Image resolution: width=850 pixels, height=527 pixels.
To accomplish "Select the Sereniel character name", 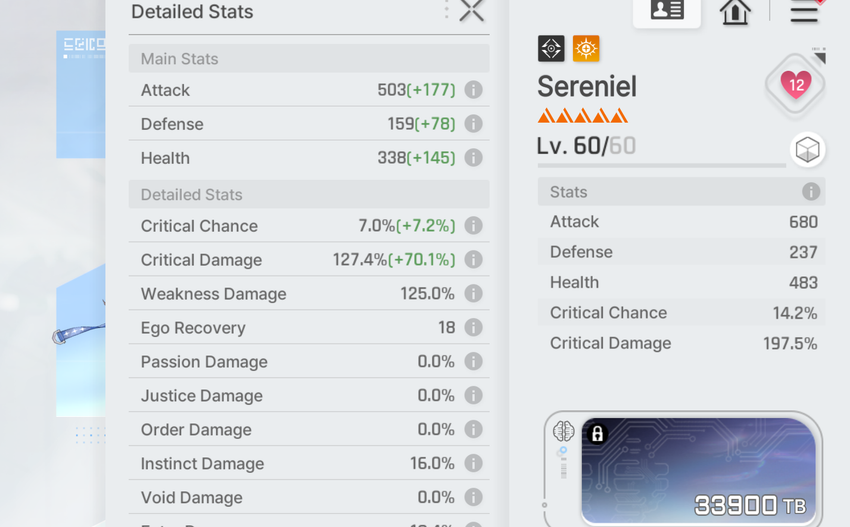I will tap(587, 87).
